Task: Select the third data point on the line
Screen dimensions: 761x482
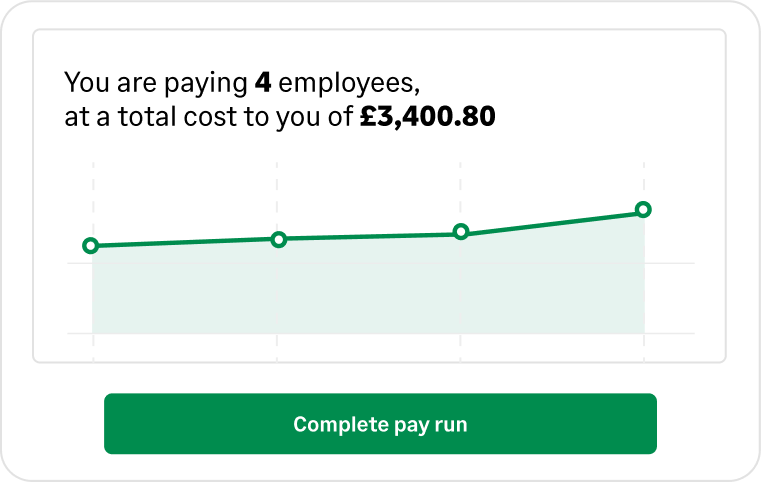Action: pyautogui.click(x=461, y=232)
